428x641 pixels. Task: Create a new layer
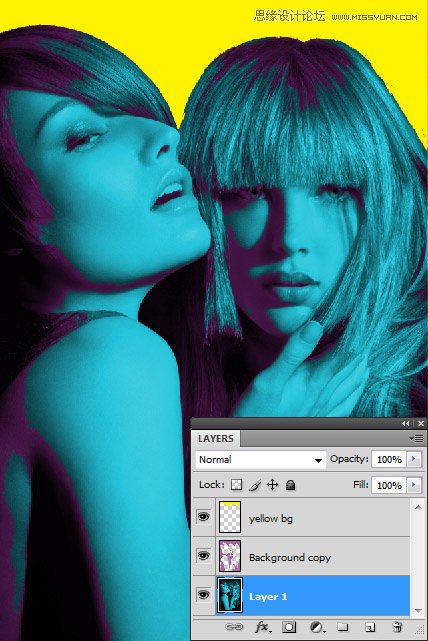click(370, 627)
